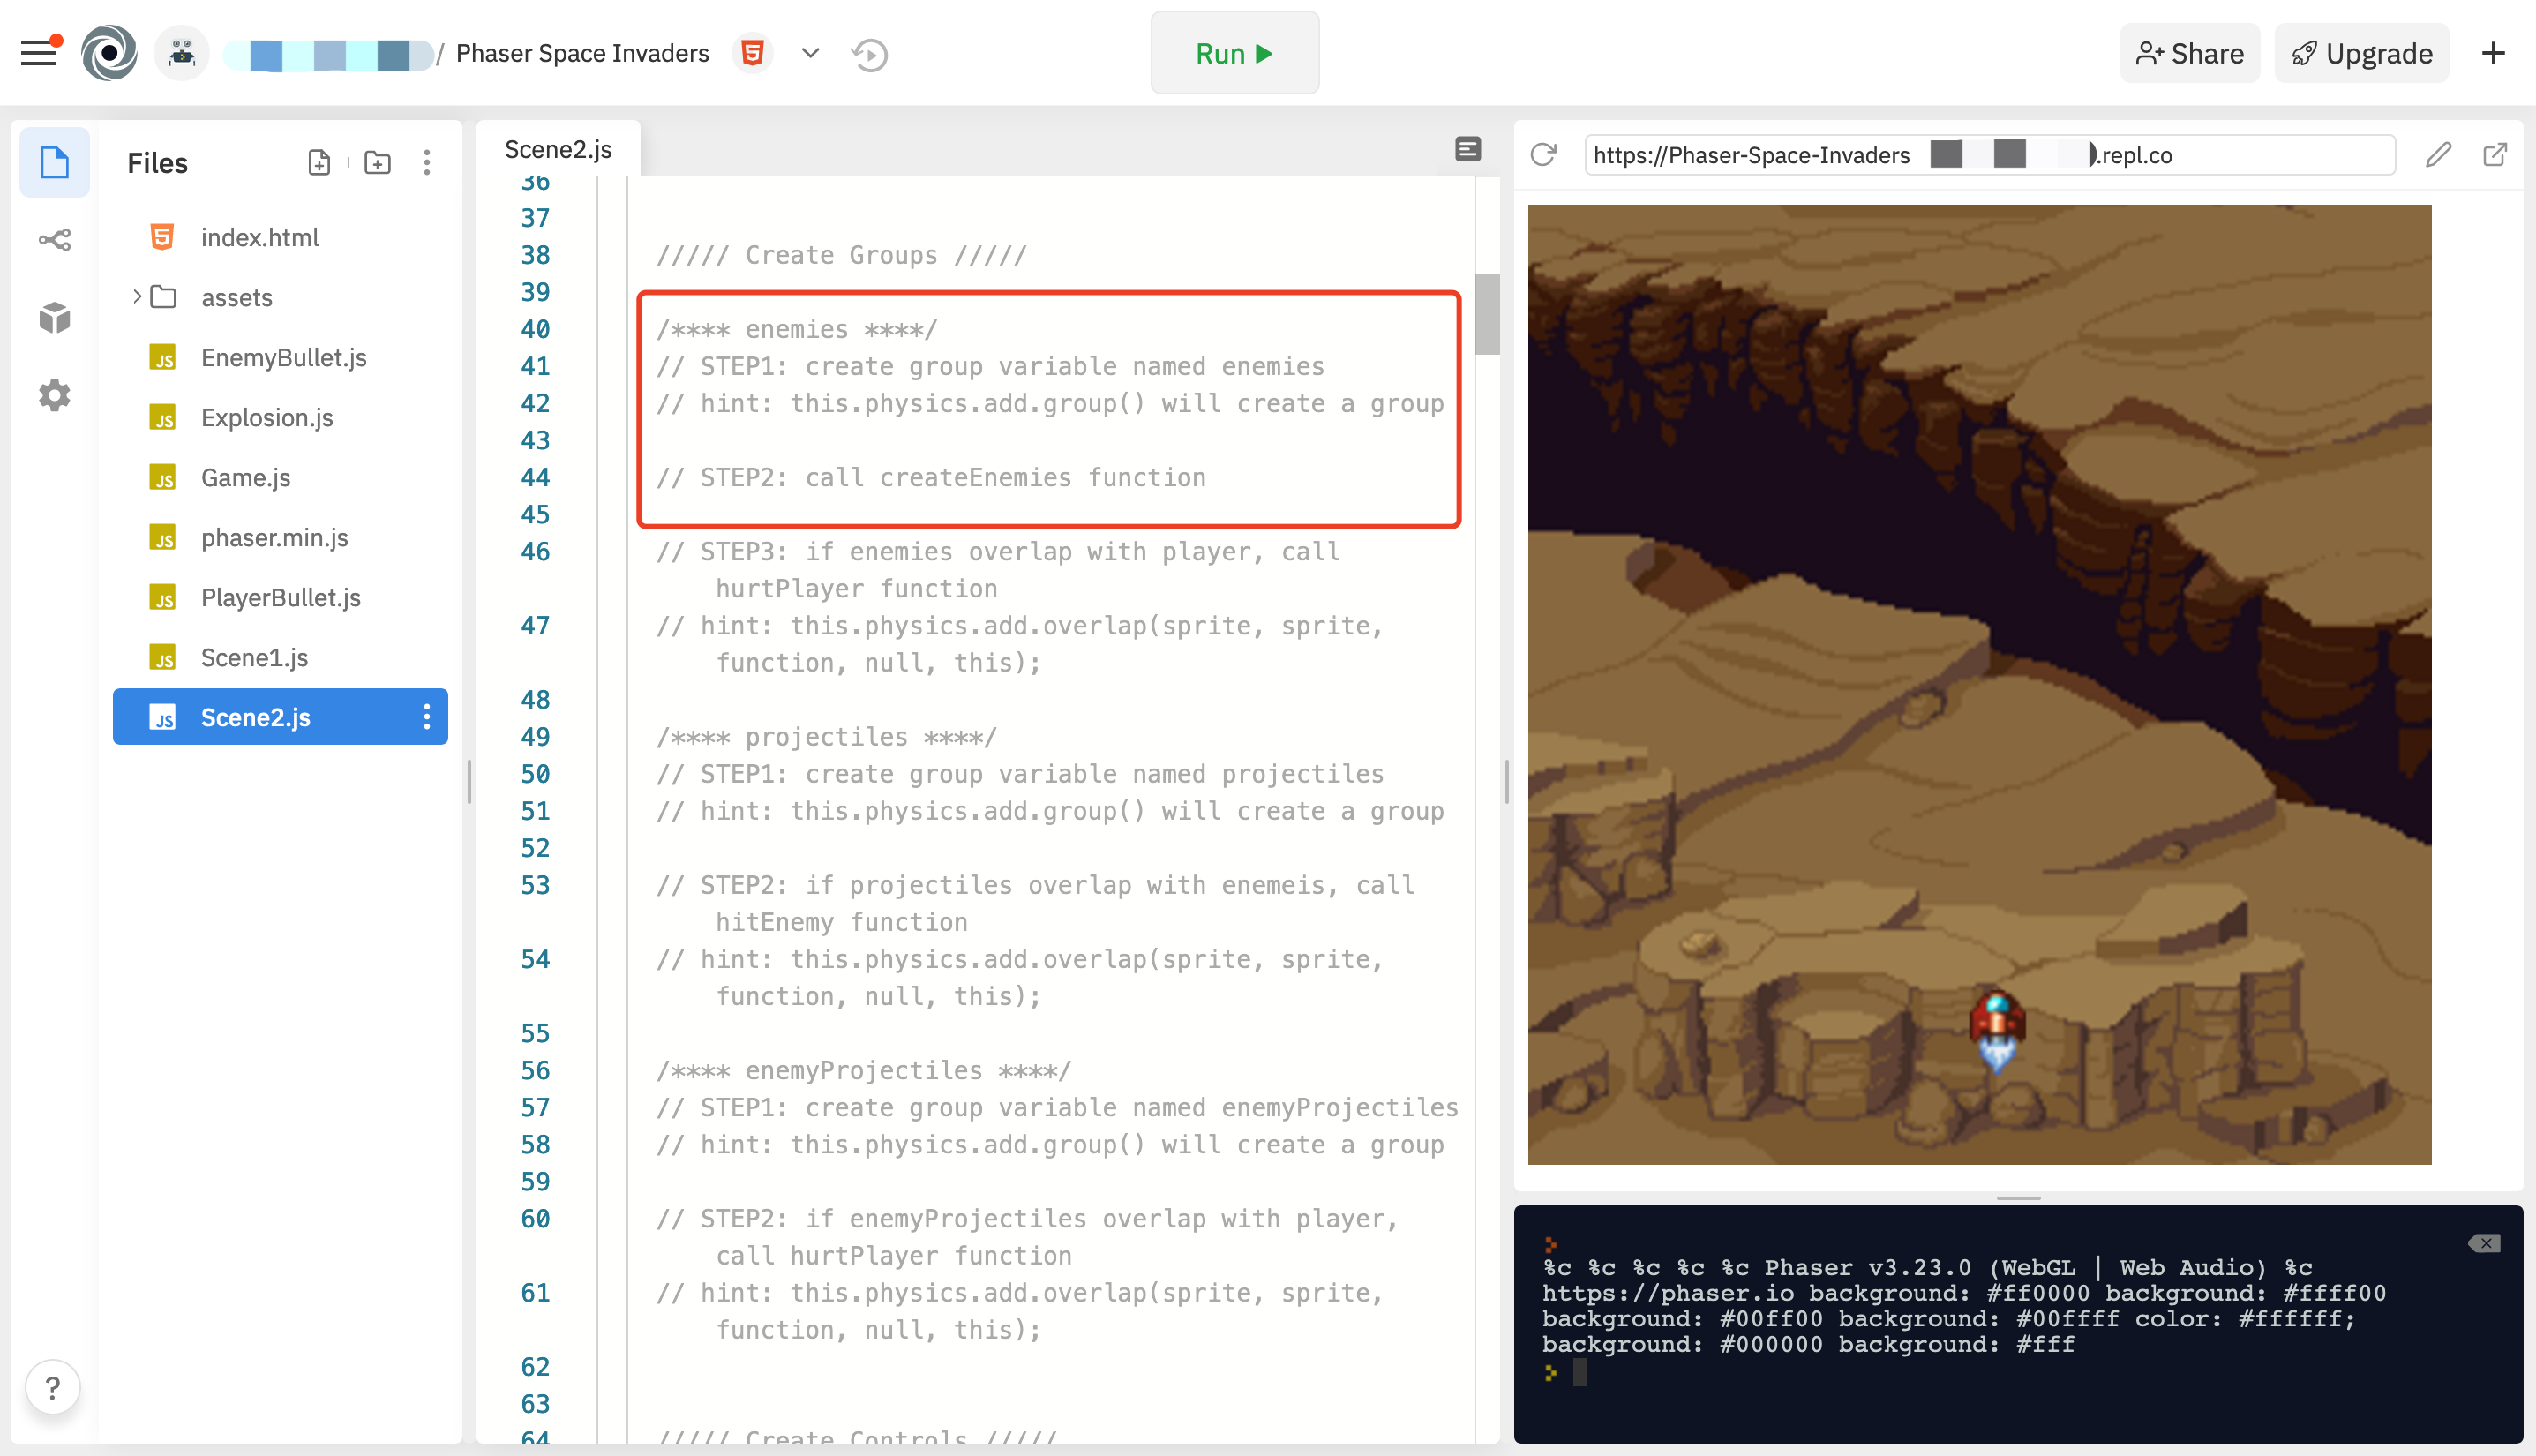Open Scene2.js file options menu
The image size is (2536, 1456).
tap(427, 717)
